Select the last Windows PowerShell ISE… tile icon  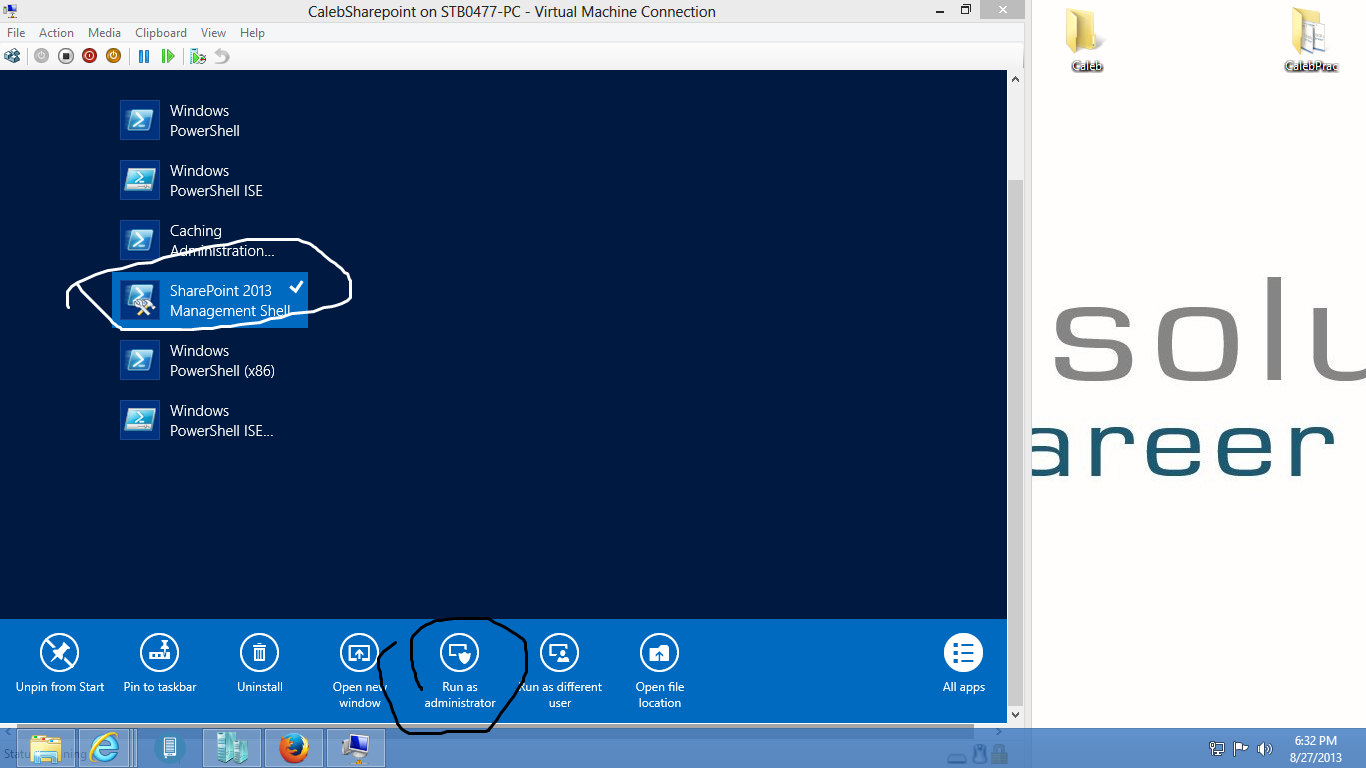click(140, 420)
